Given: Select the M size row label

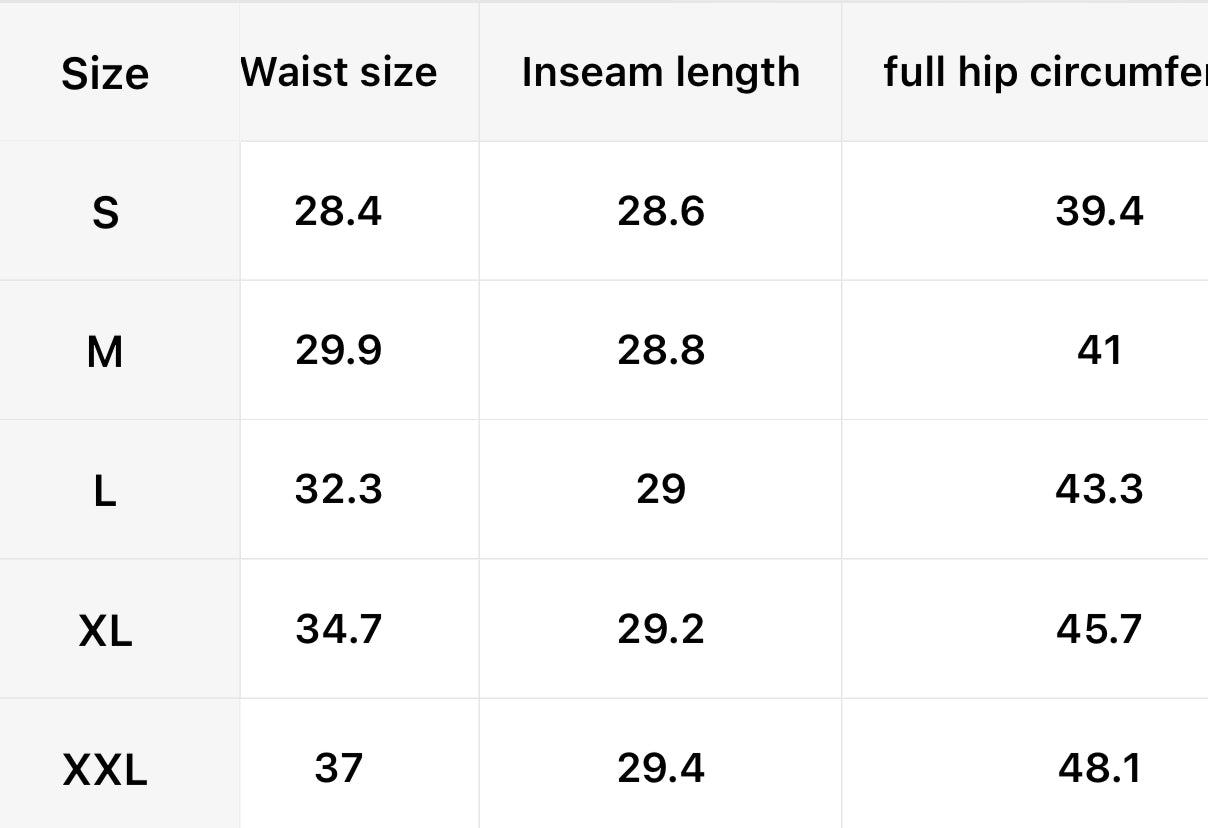Looking at the screenshot, I should [x=105, y=351].
